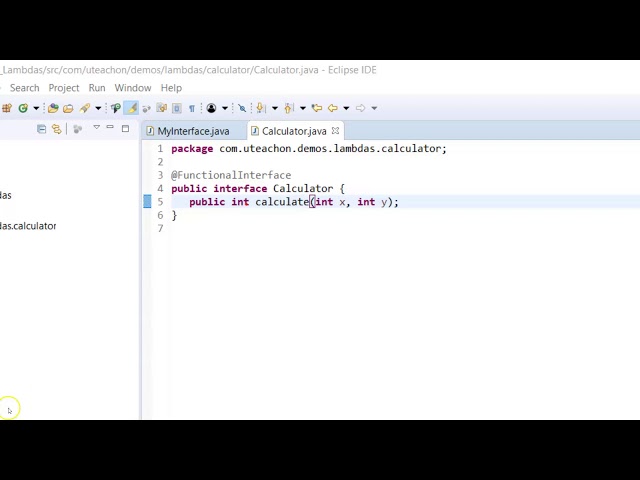Open the Window menu
640x480 pixels.
133,88
